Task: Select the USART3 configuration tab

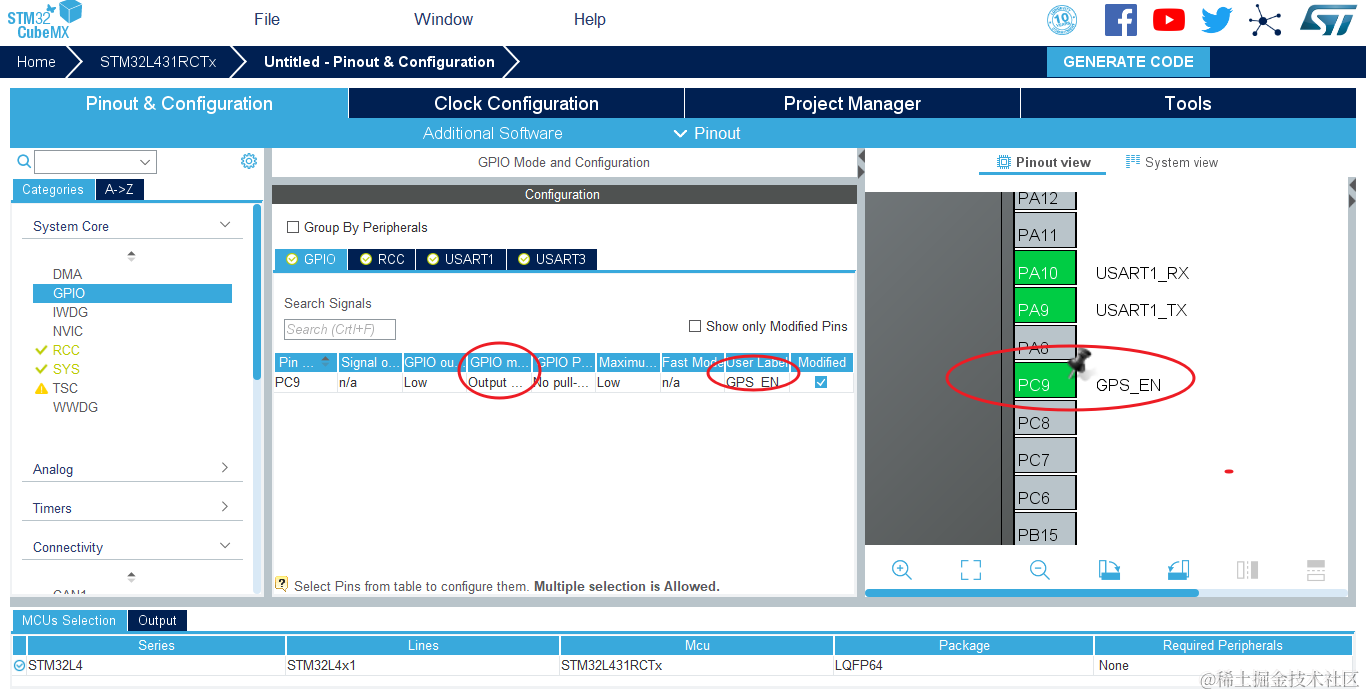Action: click(x=552, y=259)
